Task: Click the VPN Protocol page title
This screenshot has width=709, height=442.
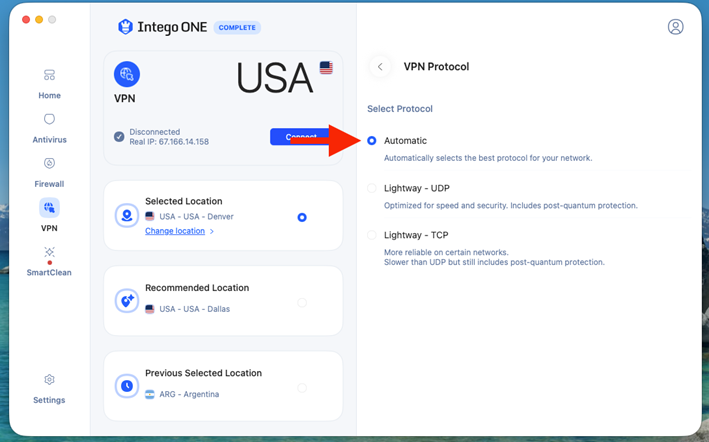Action: point(436,67)
